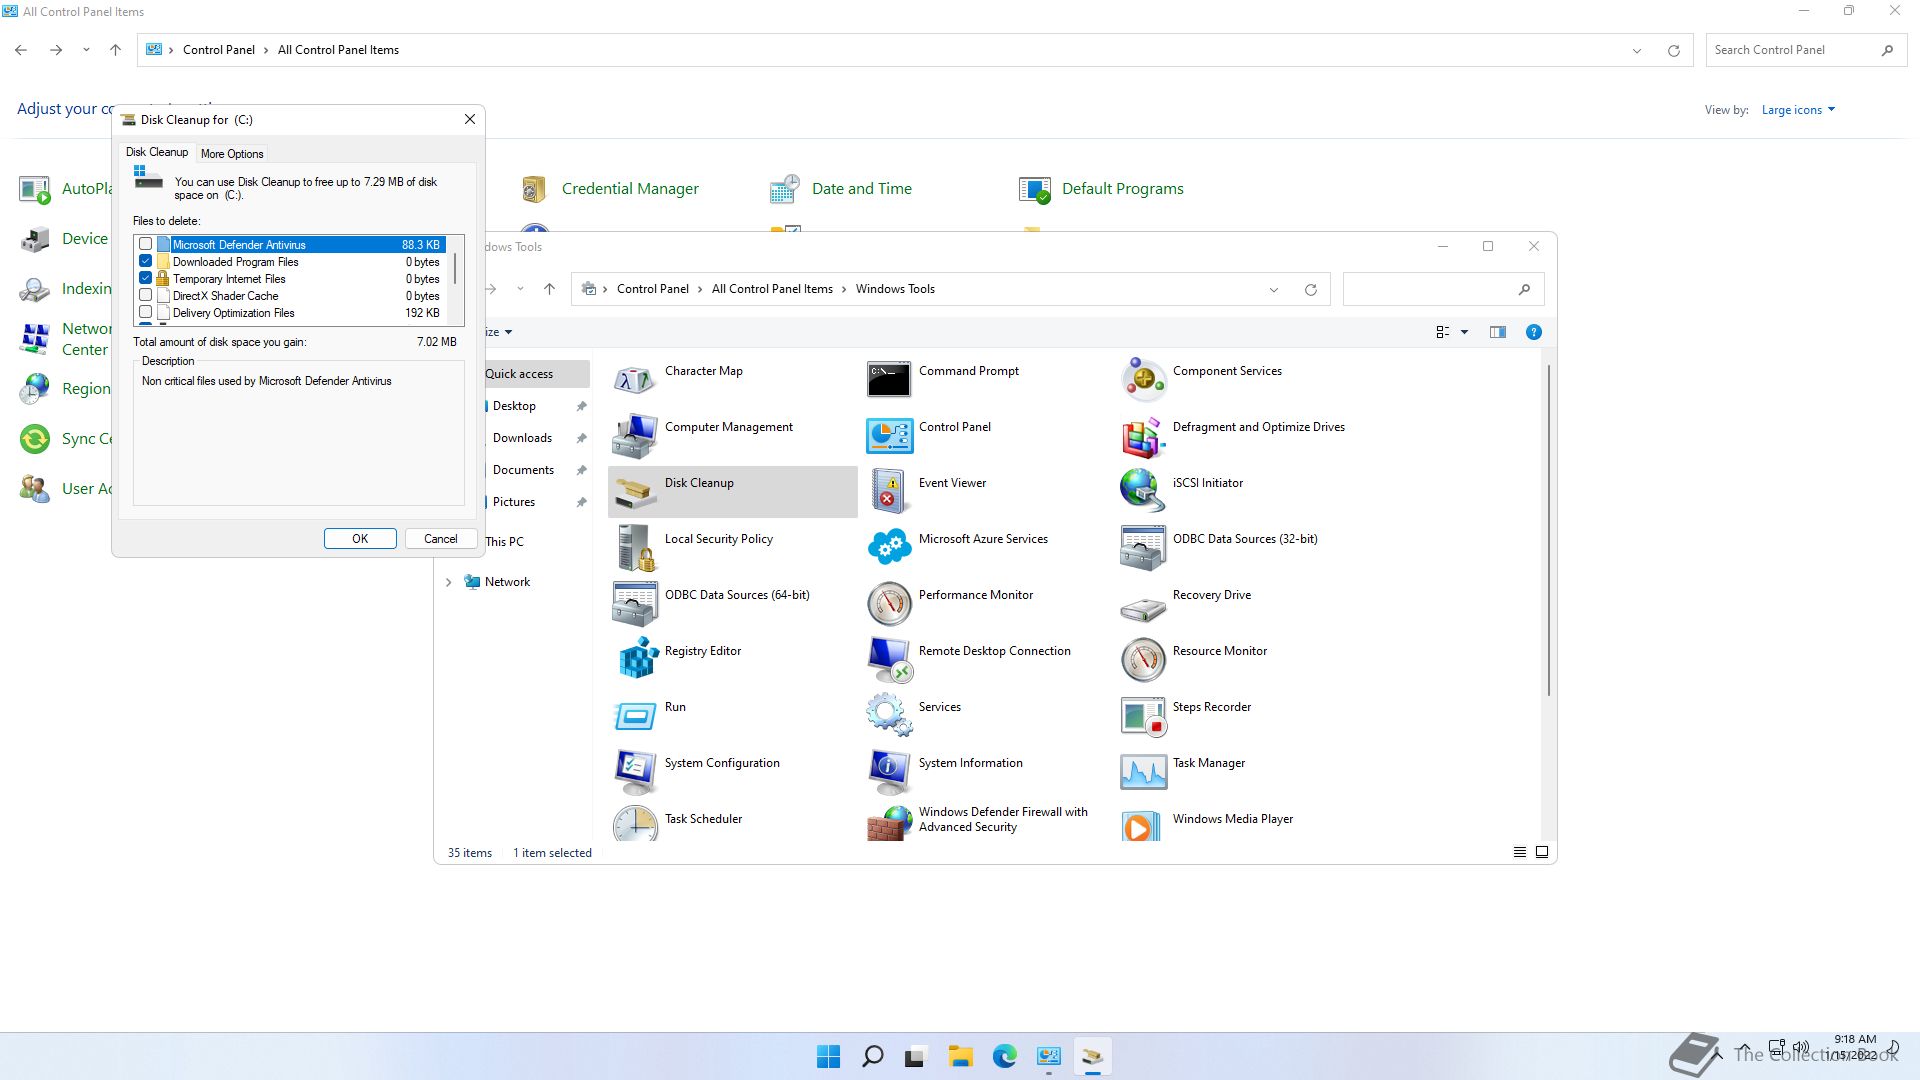This screenshot has width=1920, height=1080.
Task: Uncheck Temporary Internet Files checkbox
Action: point(146,278)
